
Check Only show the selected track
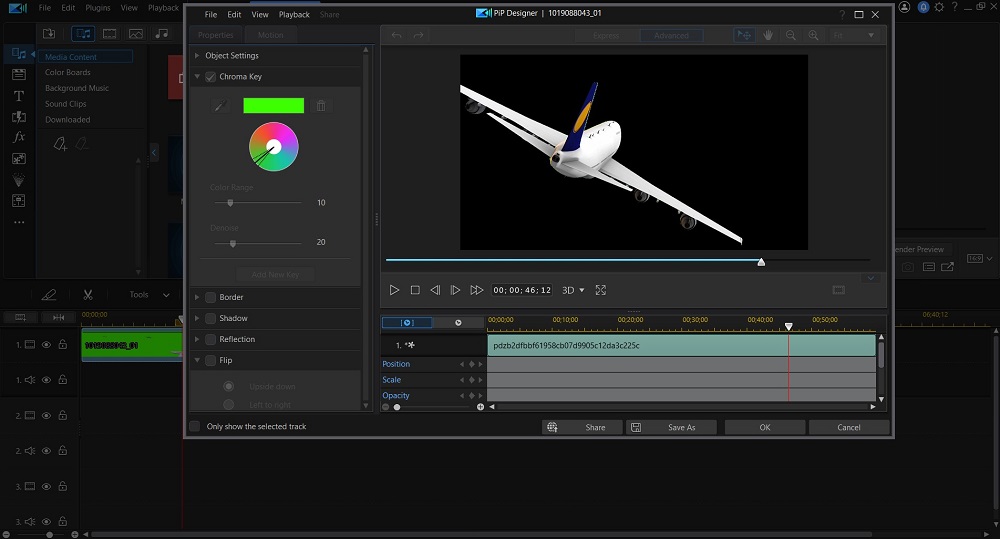tap(194, 427)
